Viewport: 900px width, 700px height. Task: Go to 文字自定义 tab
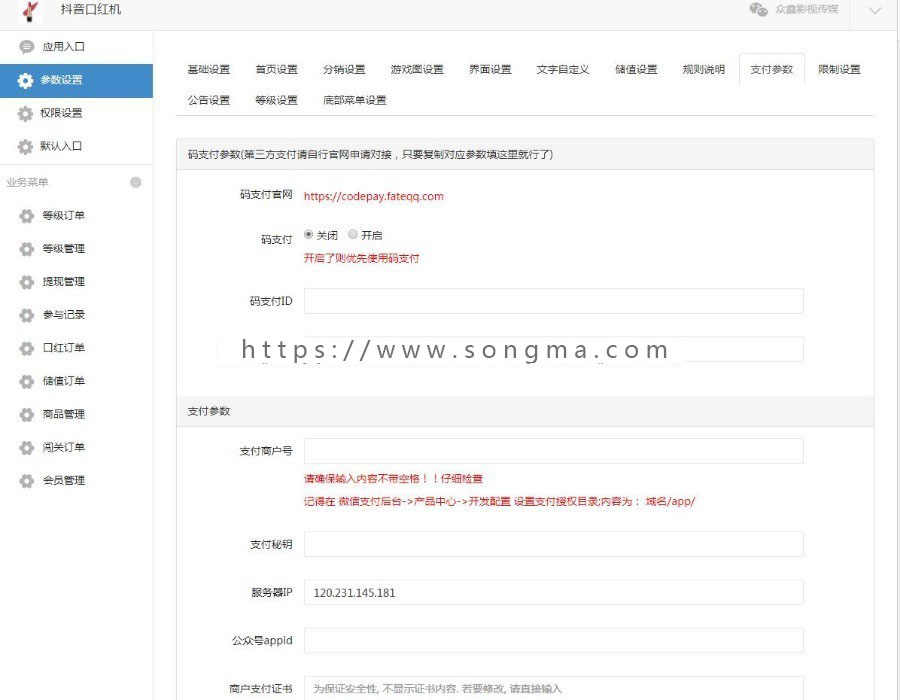(x=562, y=69)
